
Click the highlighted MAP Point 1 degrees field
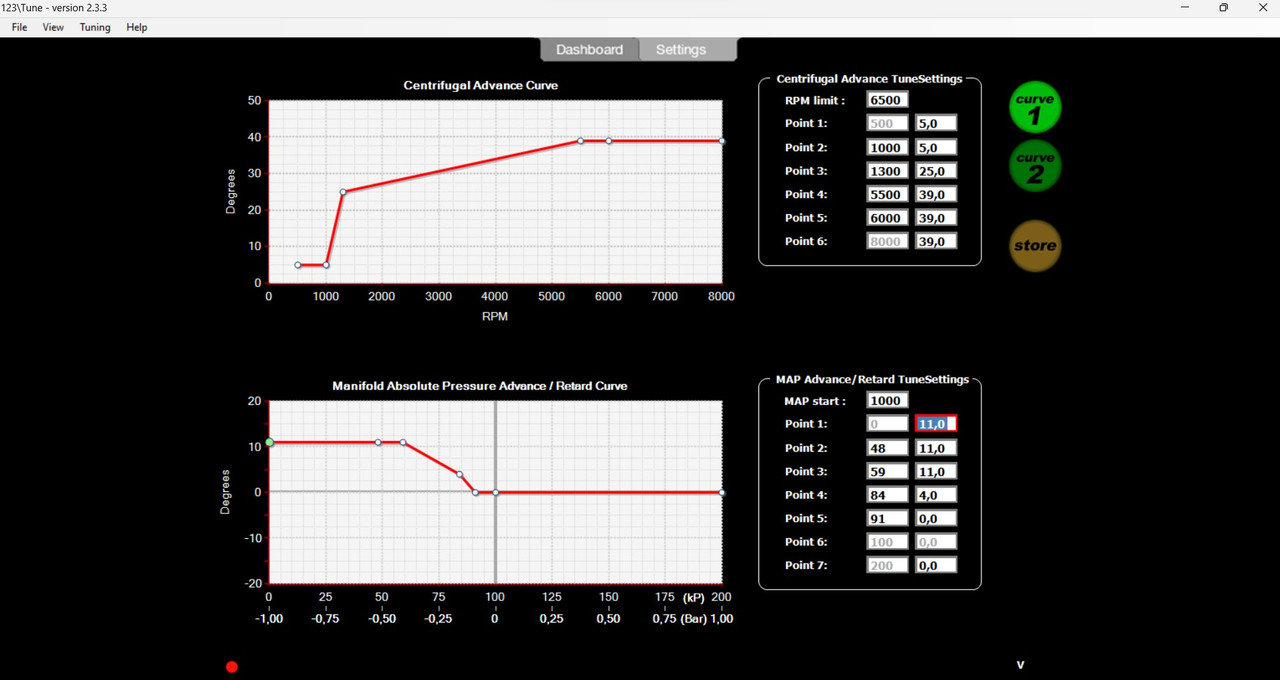936,424
